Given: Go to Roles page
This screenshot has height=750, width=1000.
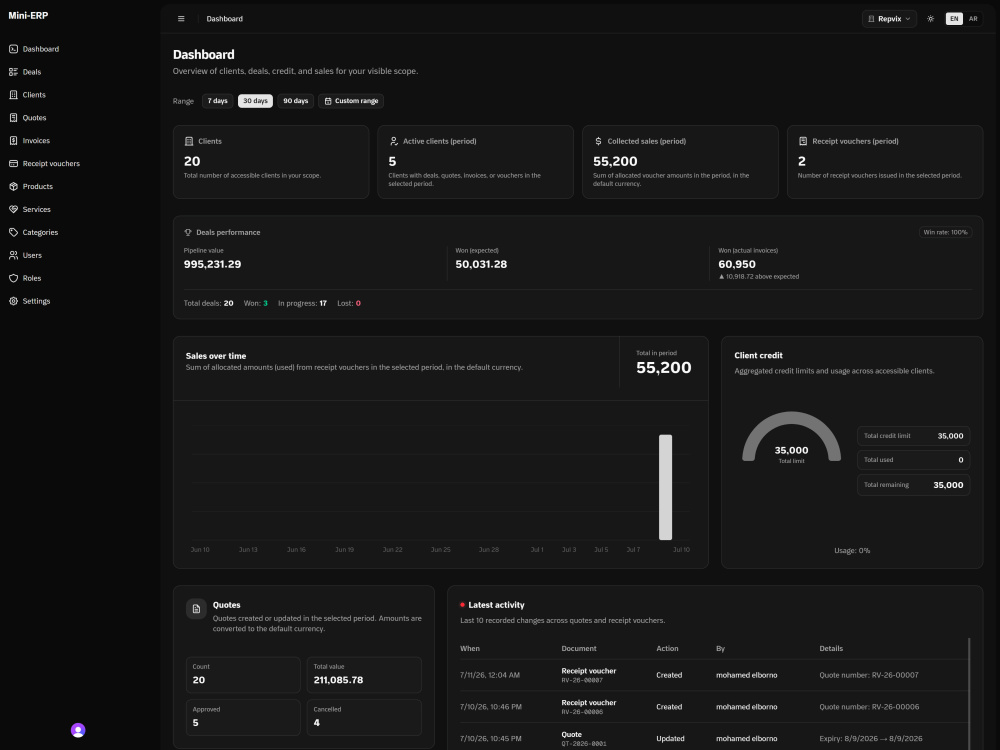Looking at the screenshot, I should coord(32,279).
